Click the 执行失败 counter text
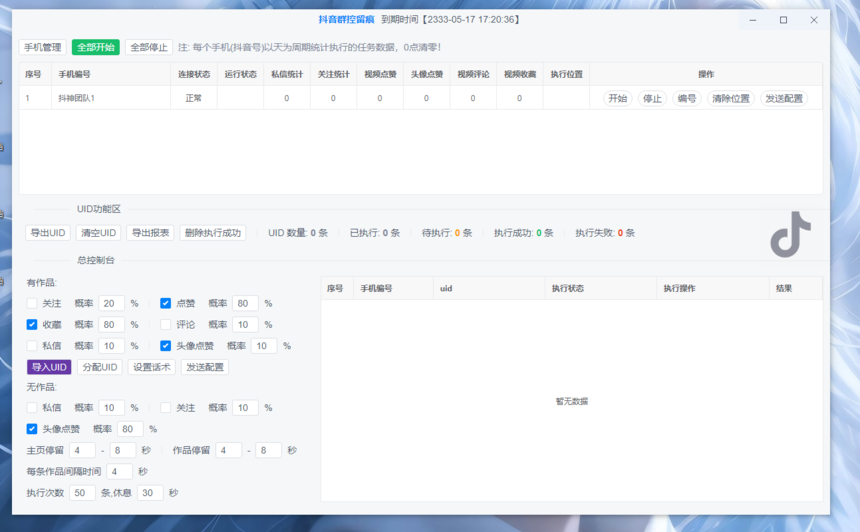Image resolution: width=860 pixels, height=532 pixels. 605,233
